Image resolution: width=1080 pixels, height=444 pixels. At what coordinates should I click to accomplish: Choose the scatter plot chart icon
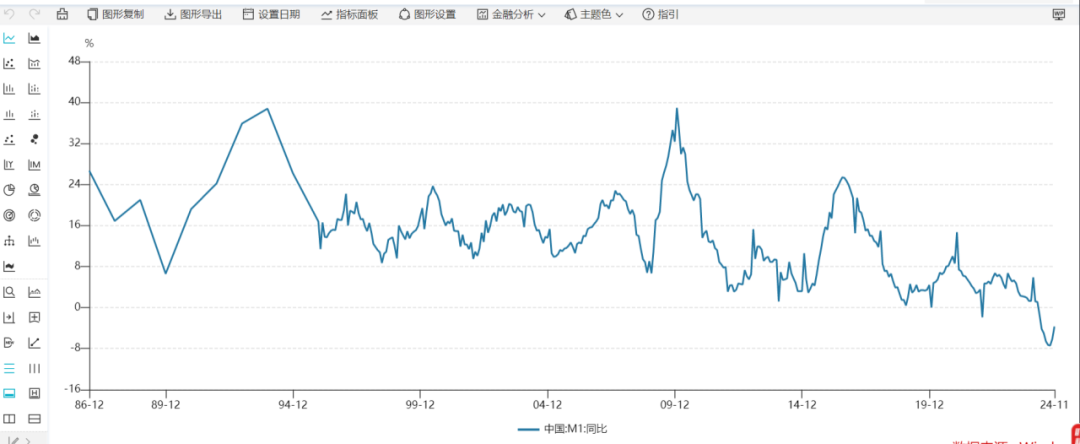[9, 64]
